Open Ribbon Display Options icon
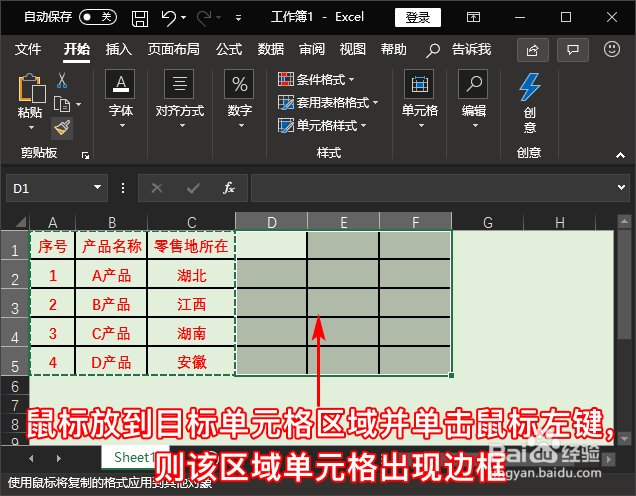 [x=473, y=17]
